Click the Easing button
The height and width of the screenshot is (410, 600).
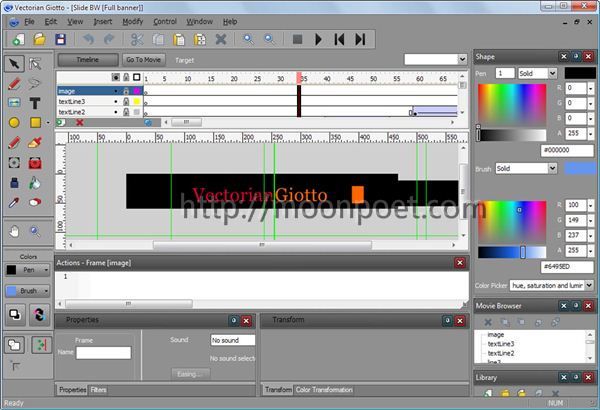191,374
